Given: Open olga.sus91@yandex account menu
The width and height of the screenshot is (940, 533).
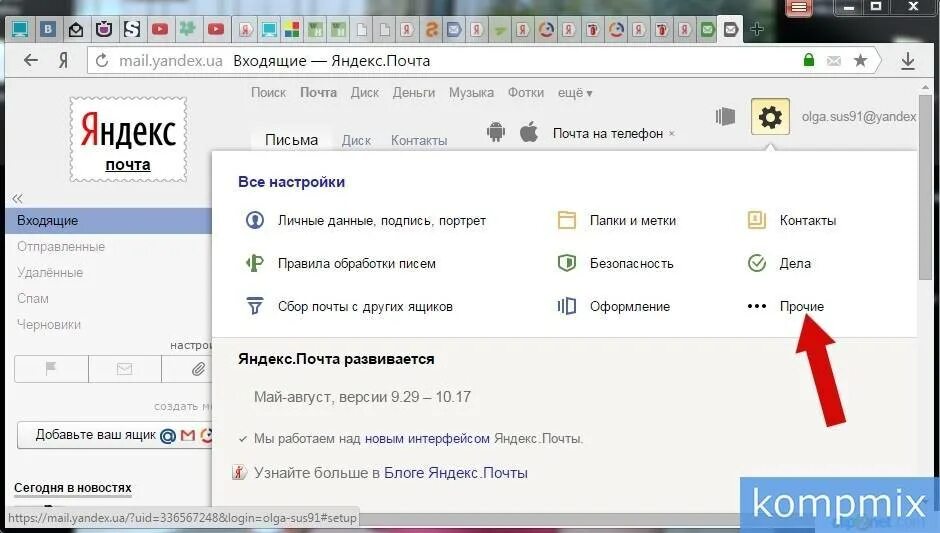Looking at the screenshot, I should pyautogui.click(x=859, y=116).
